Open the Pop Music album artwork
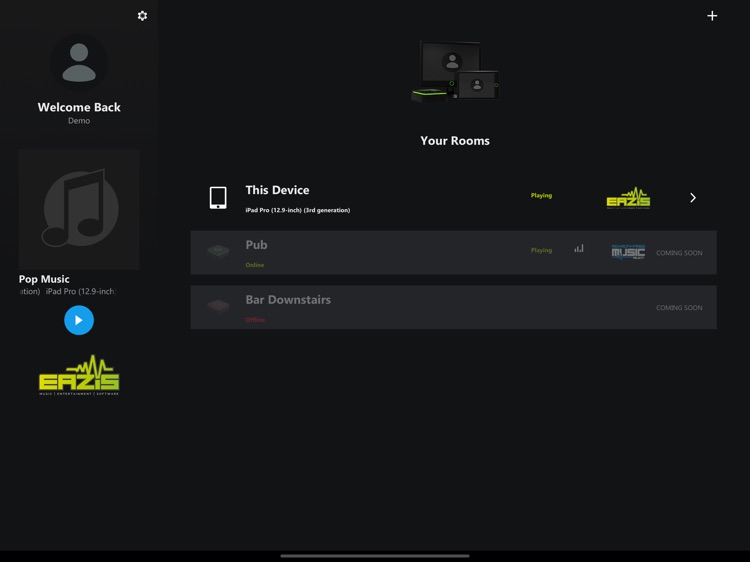The image size is (750, 562). tap(79, 209)
